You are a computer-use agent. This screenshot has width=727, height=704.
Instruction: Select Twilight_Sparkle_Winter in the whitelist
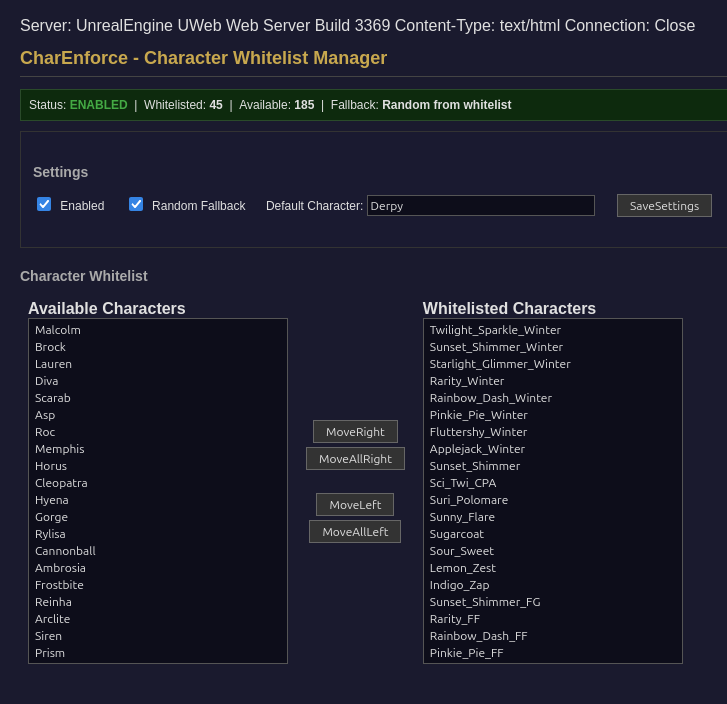pos(553,330)
